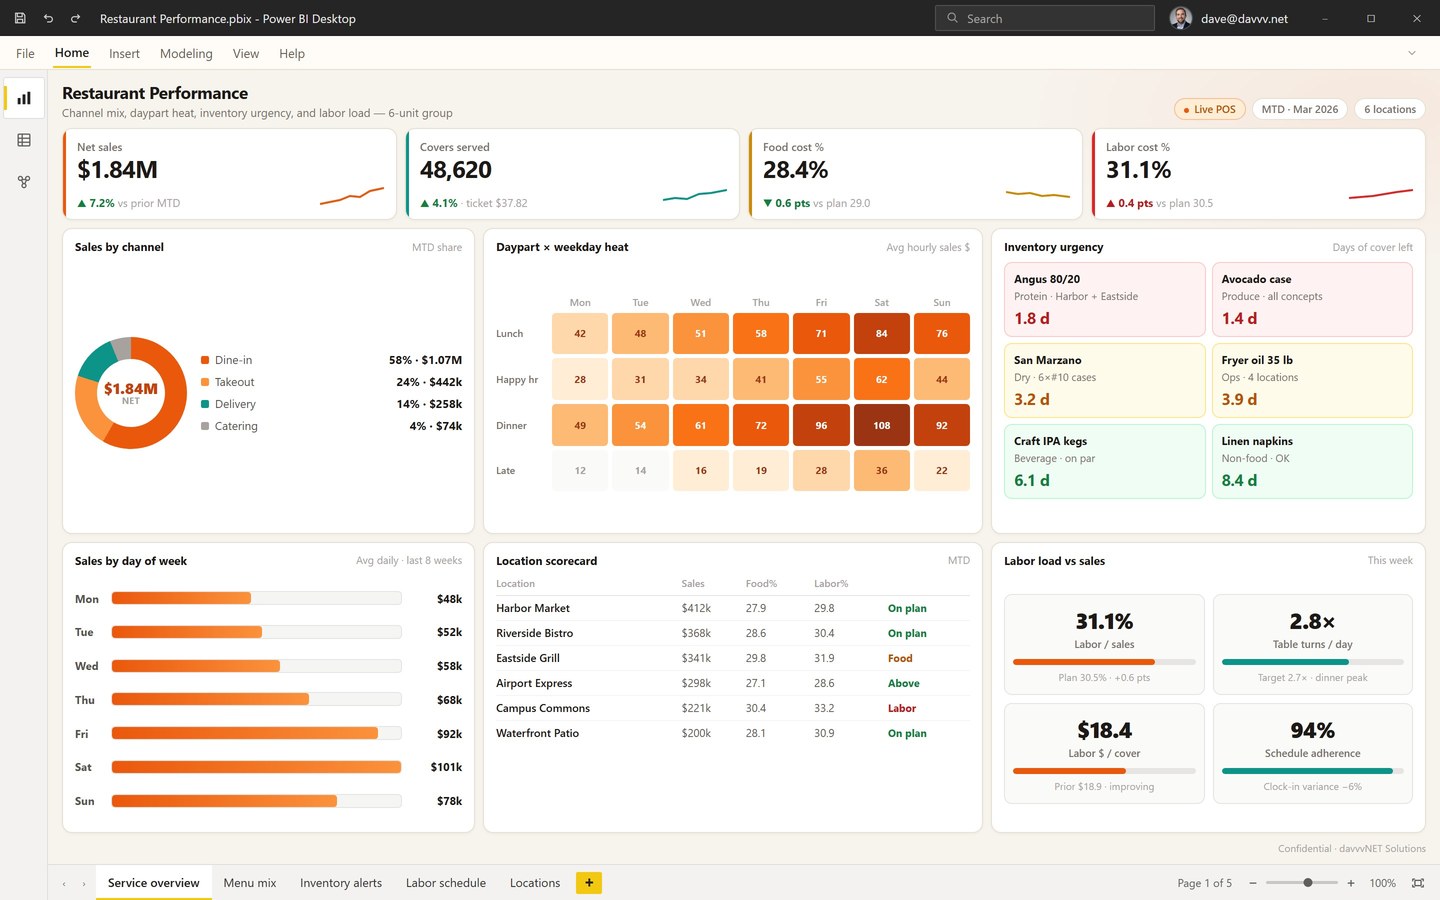
Task: Select the Covers served KPI card
Action: [572, 174]
